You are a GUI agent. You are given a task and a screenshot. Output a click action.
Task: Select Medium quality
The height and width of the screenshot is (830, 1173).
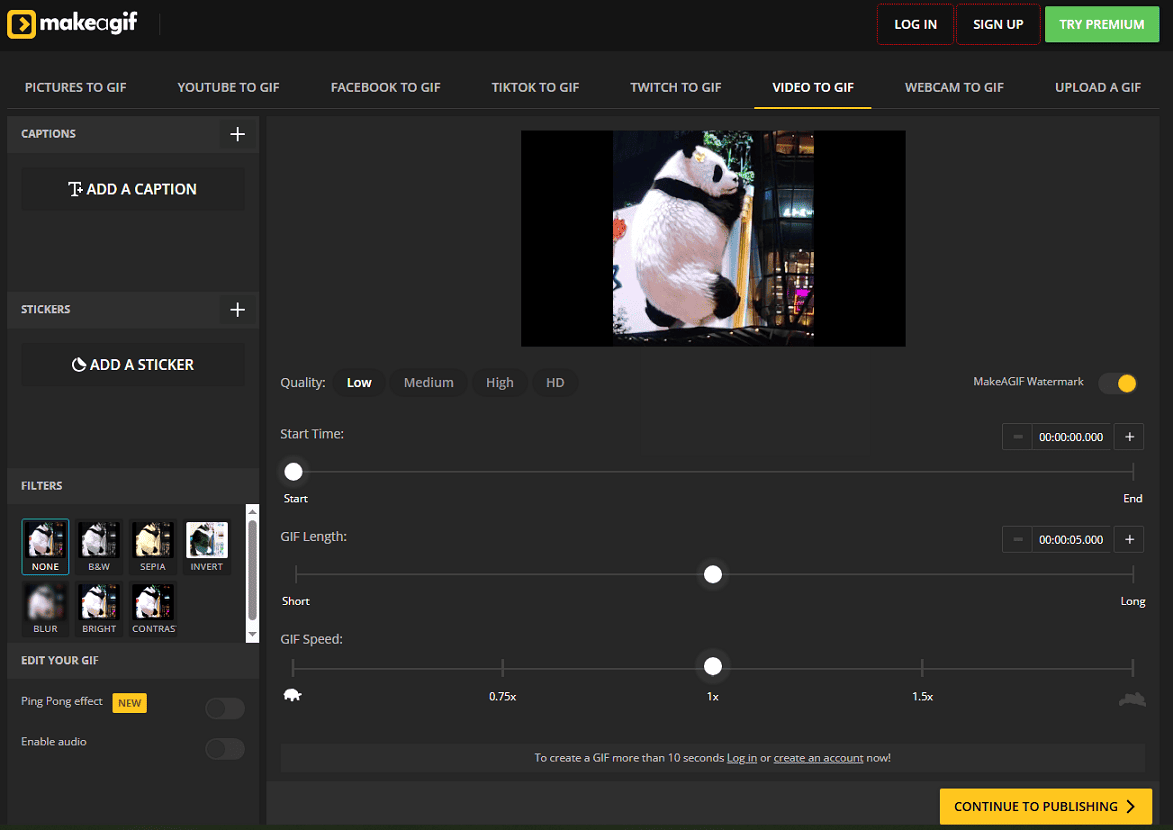pos(429,382)
